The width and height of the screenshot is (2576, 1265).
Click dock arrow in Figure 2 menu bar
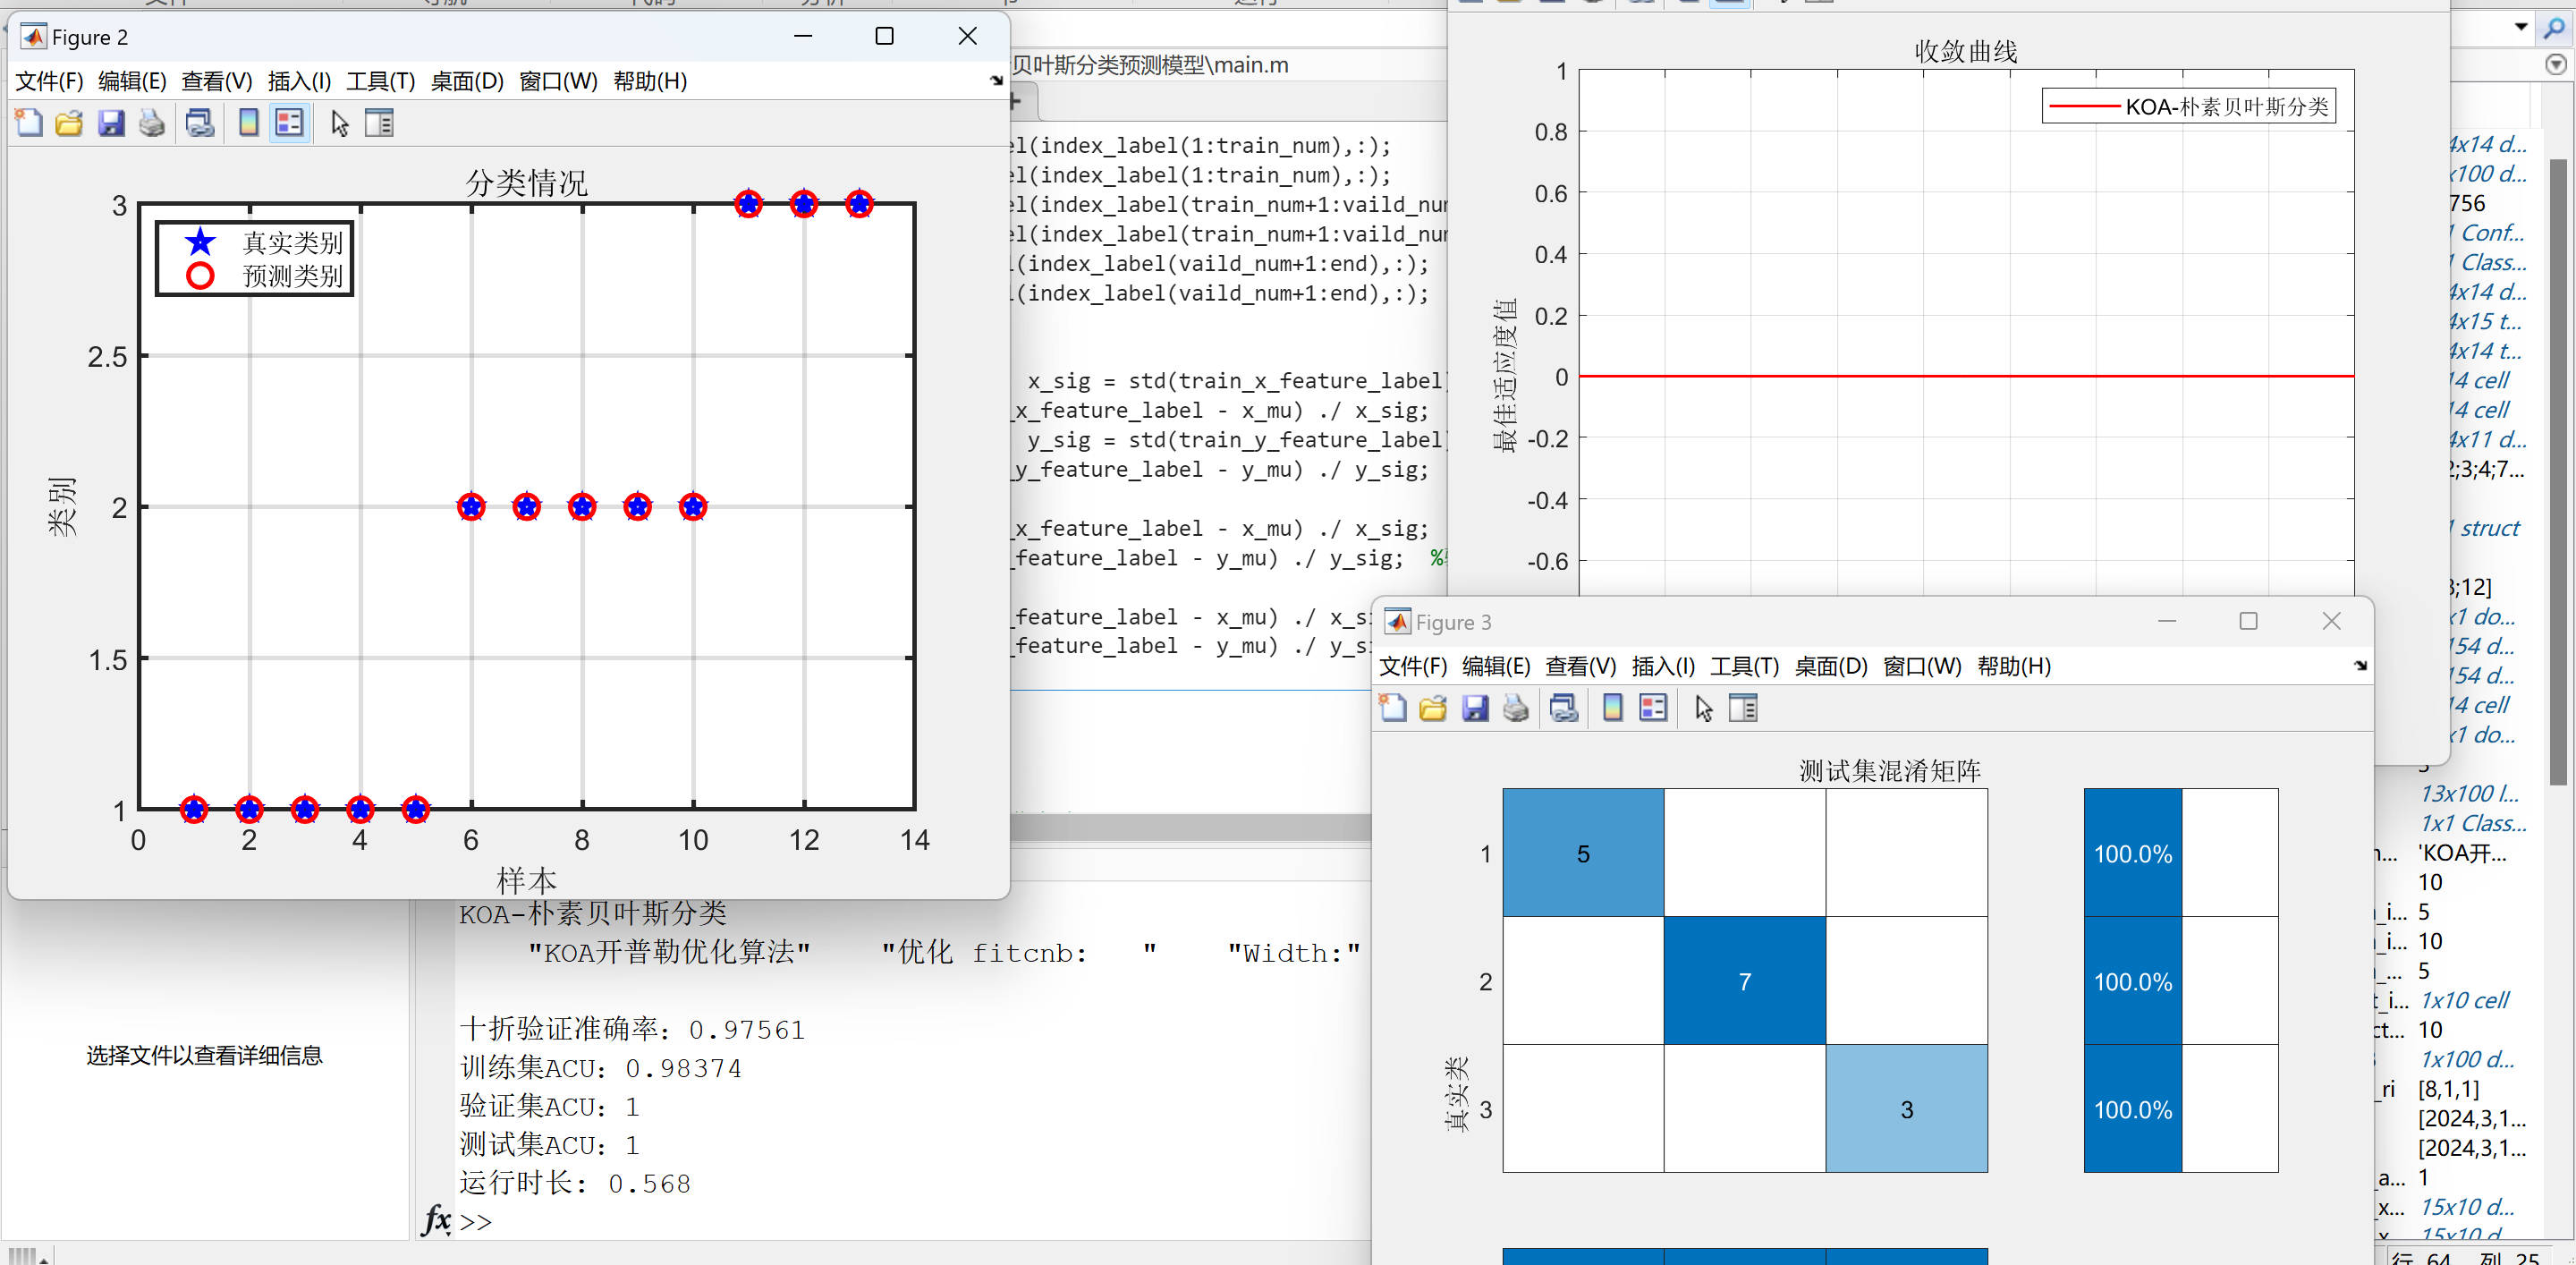pyautogui.click(x=996, y=80)
